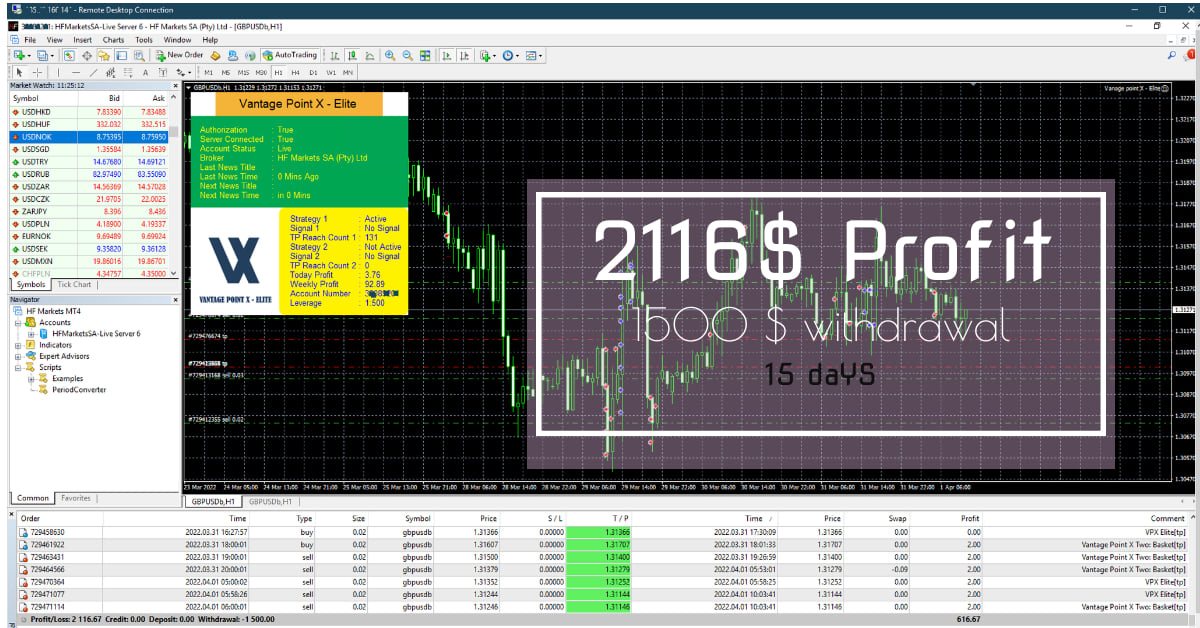Select the Trendline drawing tool
The height and width of the screenshot is (628, 1200).
coord(93,72)
